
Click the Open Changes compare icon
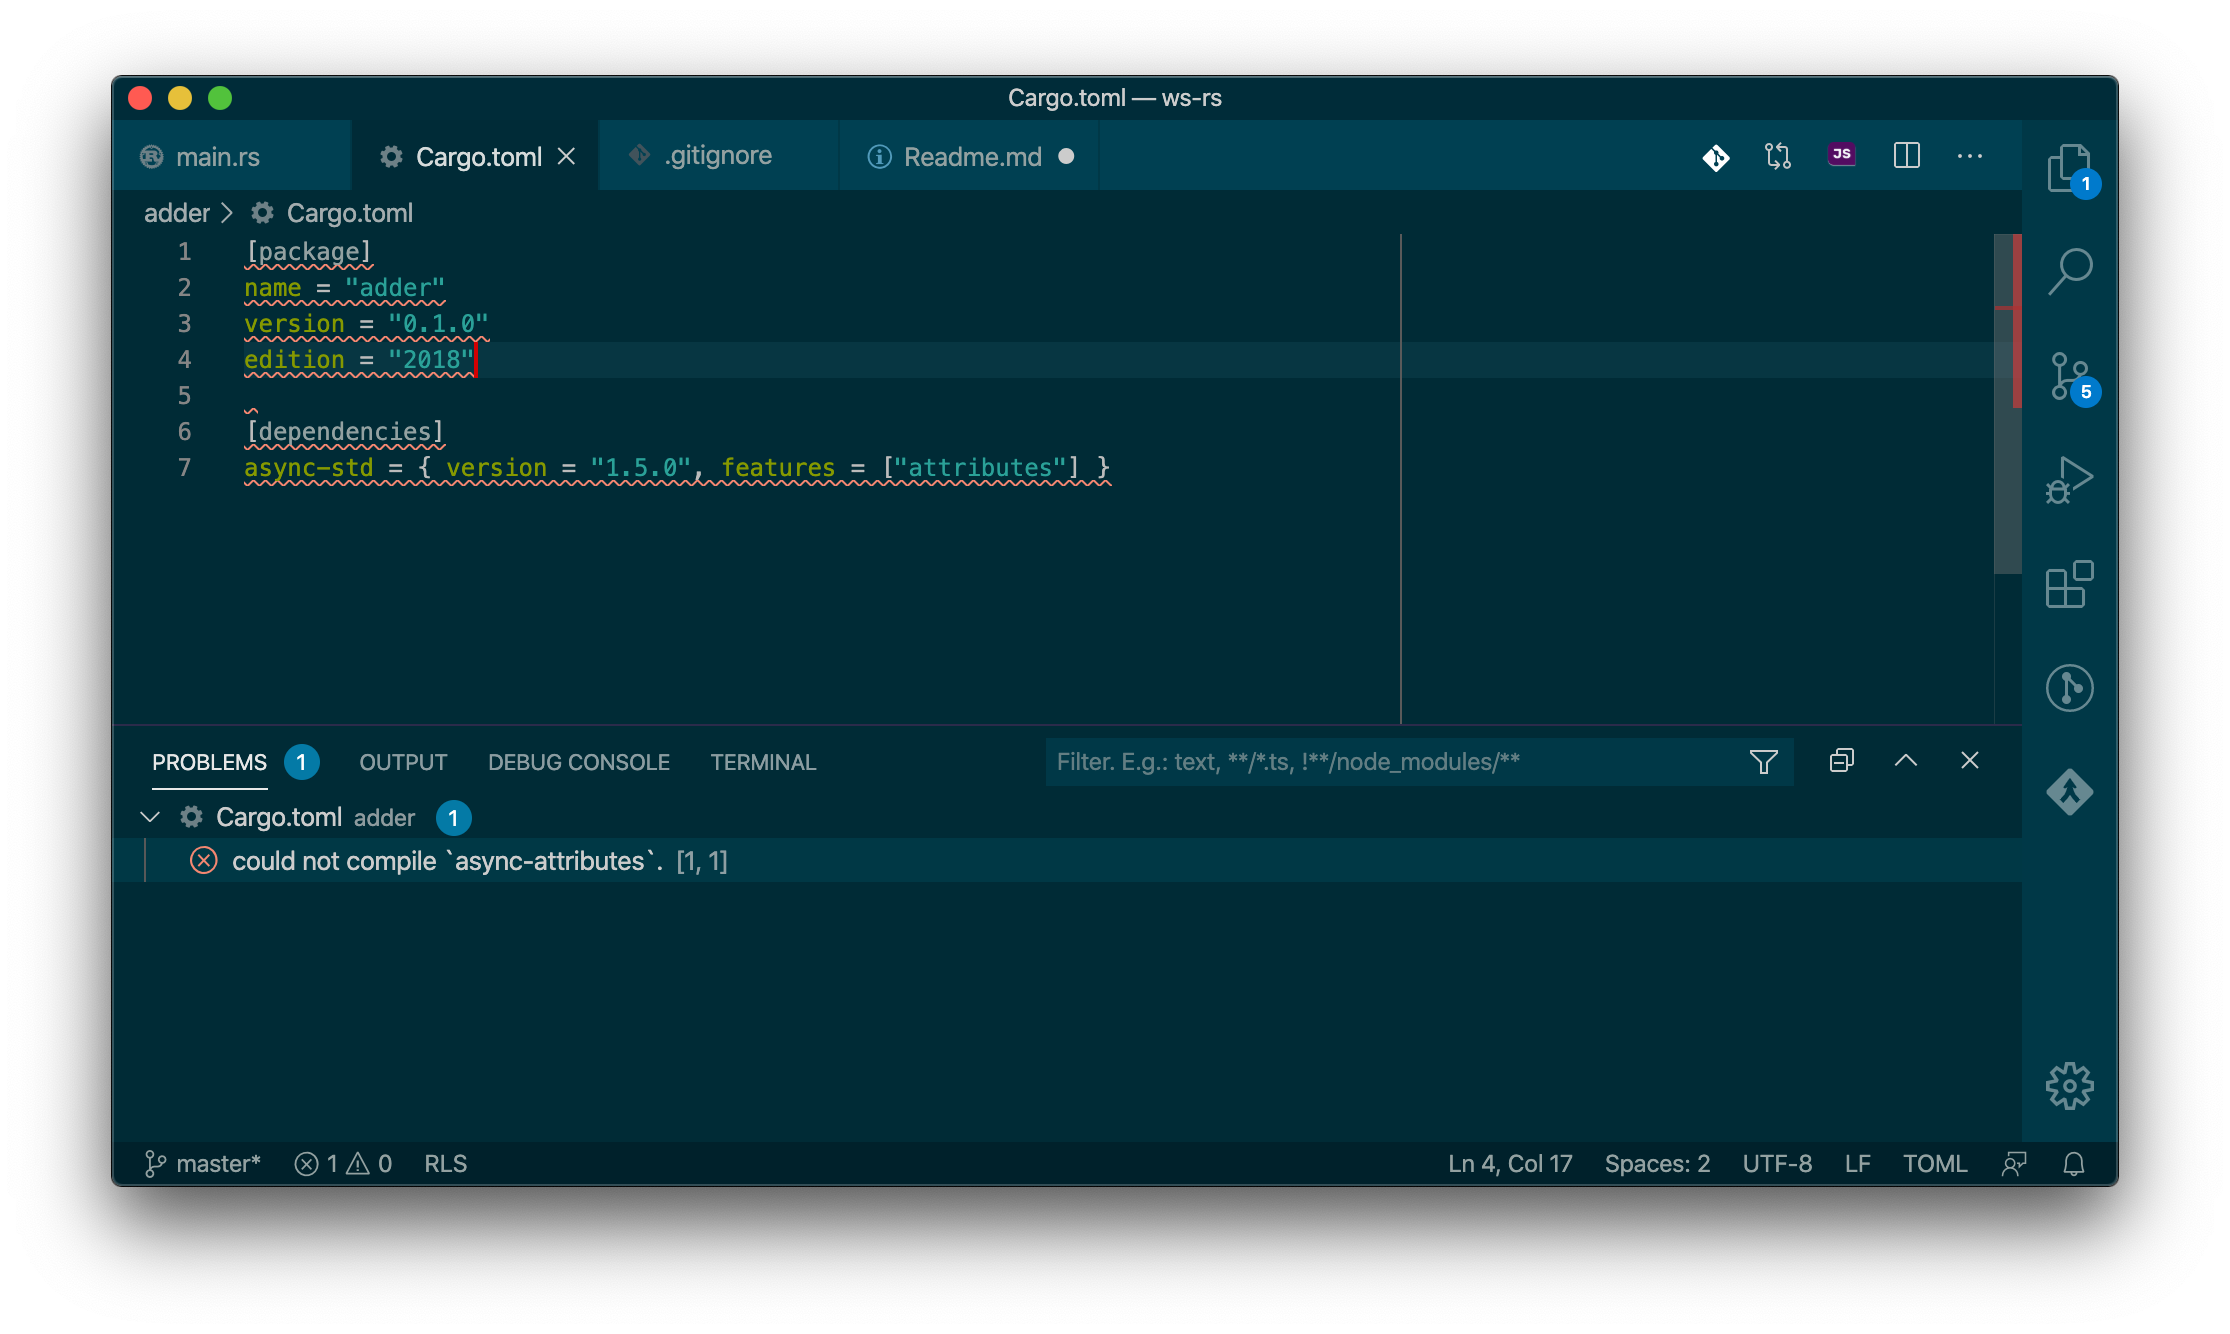[1777, 156]
